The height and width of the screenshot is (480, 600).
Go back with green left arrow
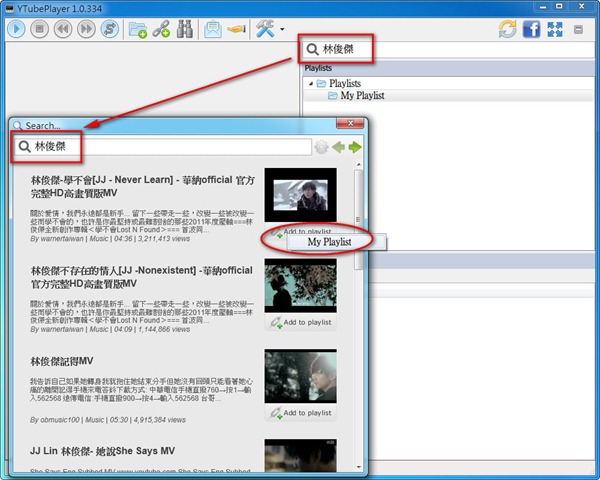(x=338, y=147)
